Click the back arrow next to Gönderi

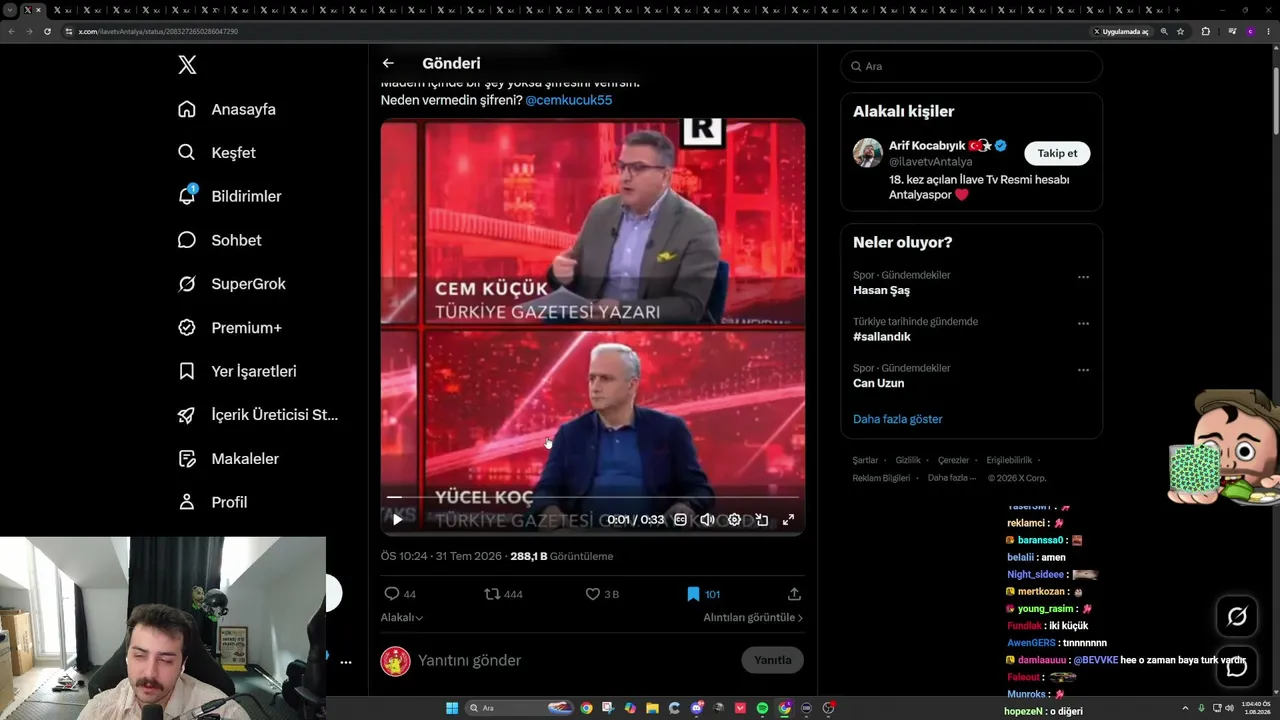coord(388,63)
